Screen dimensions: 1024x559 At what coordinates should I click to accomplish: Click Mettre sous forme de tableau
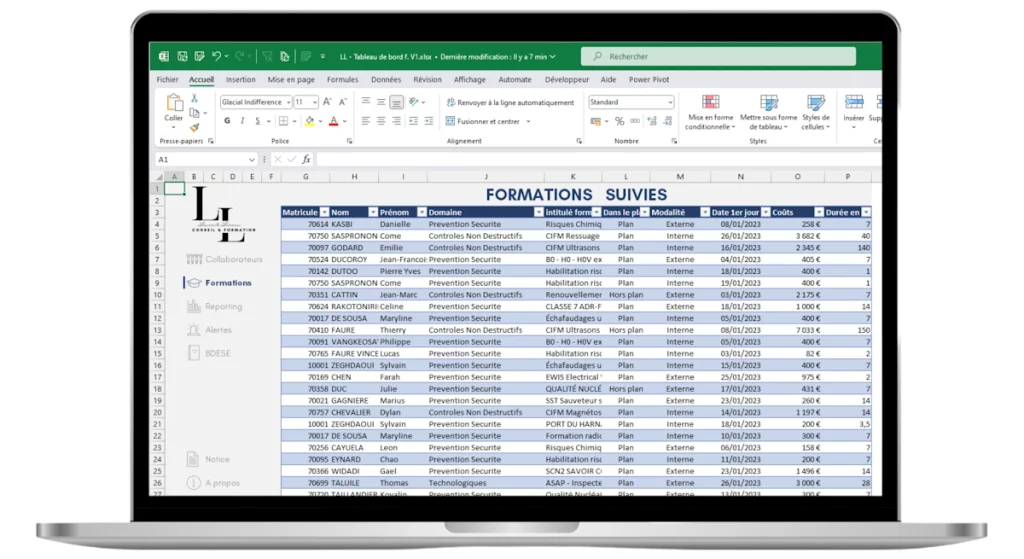[769, 112]
